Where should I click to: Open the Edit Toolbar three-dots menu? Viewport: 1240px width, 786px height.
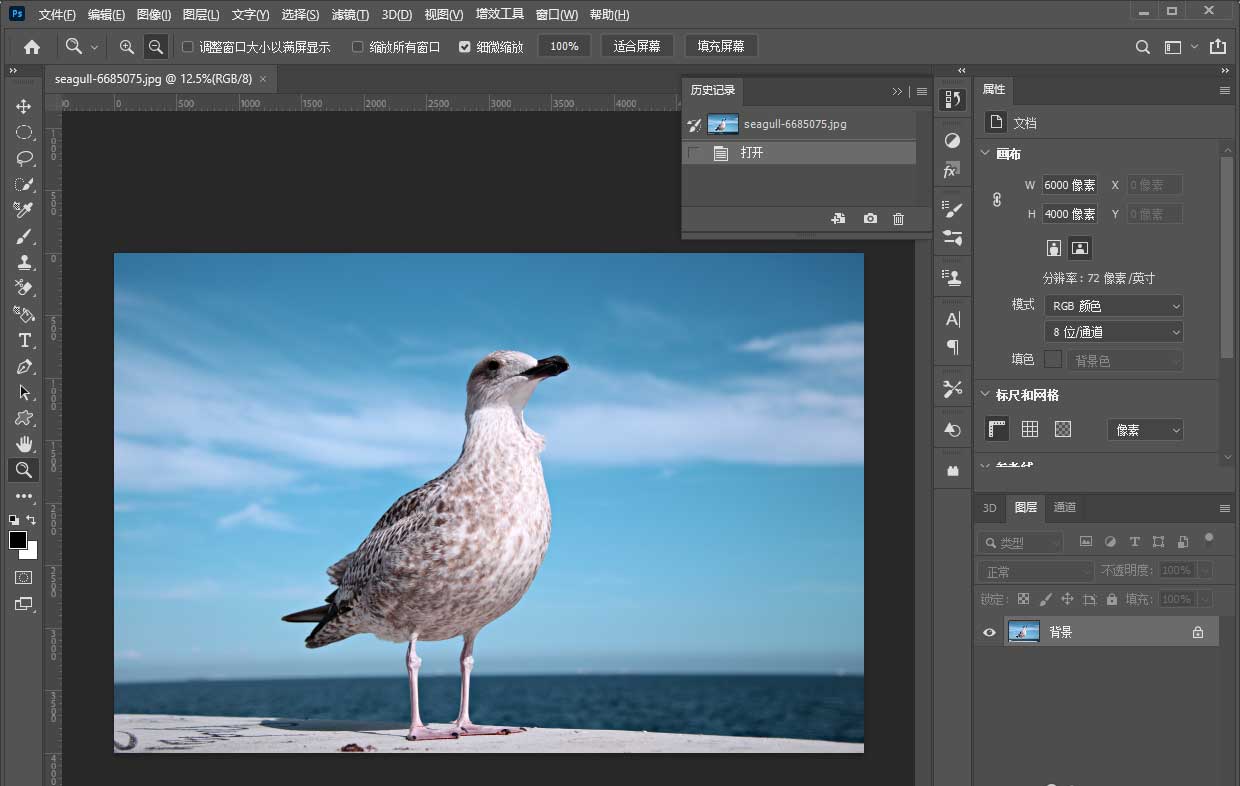click(x=24, y=496)
